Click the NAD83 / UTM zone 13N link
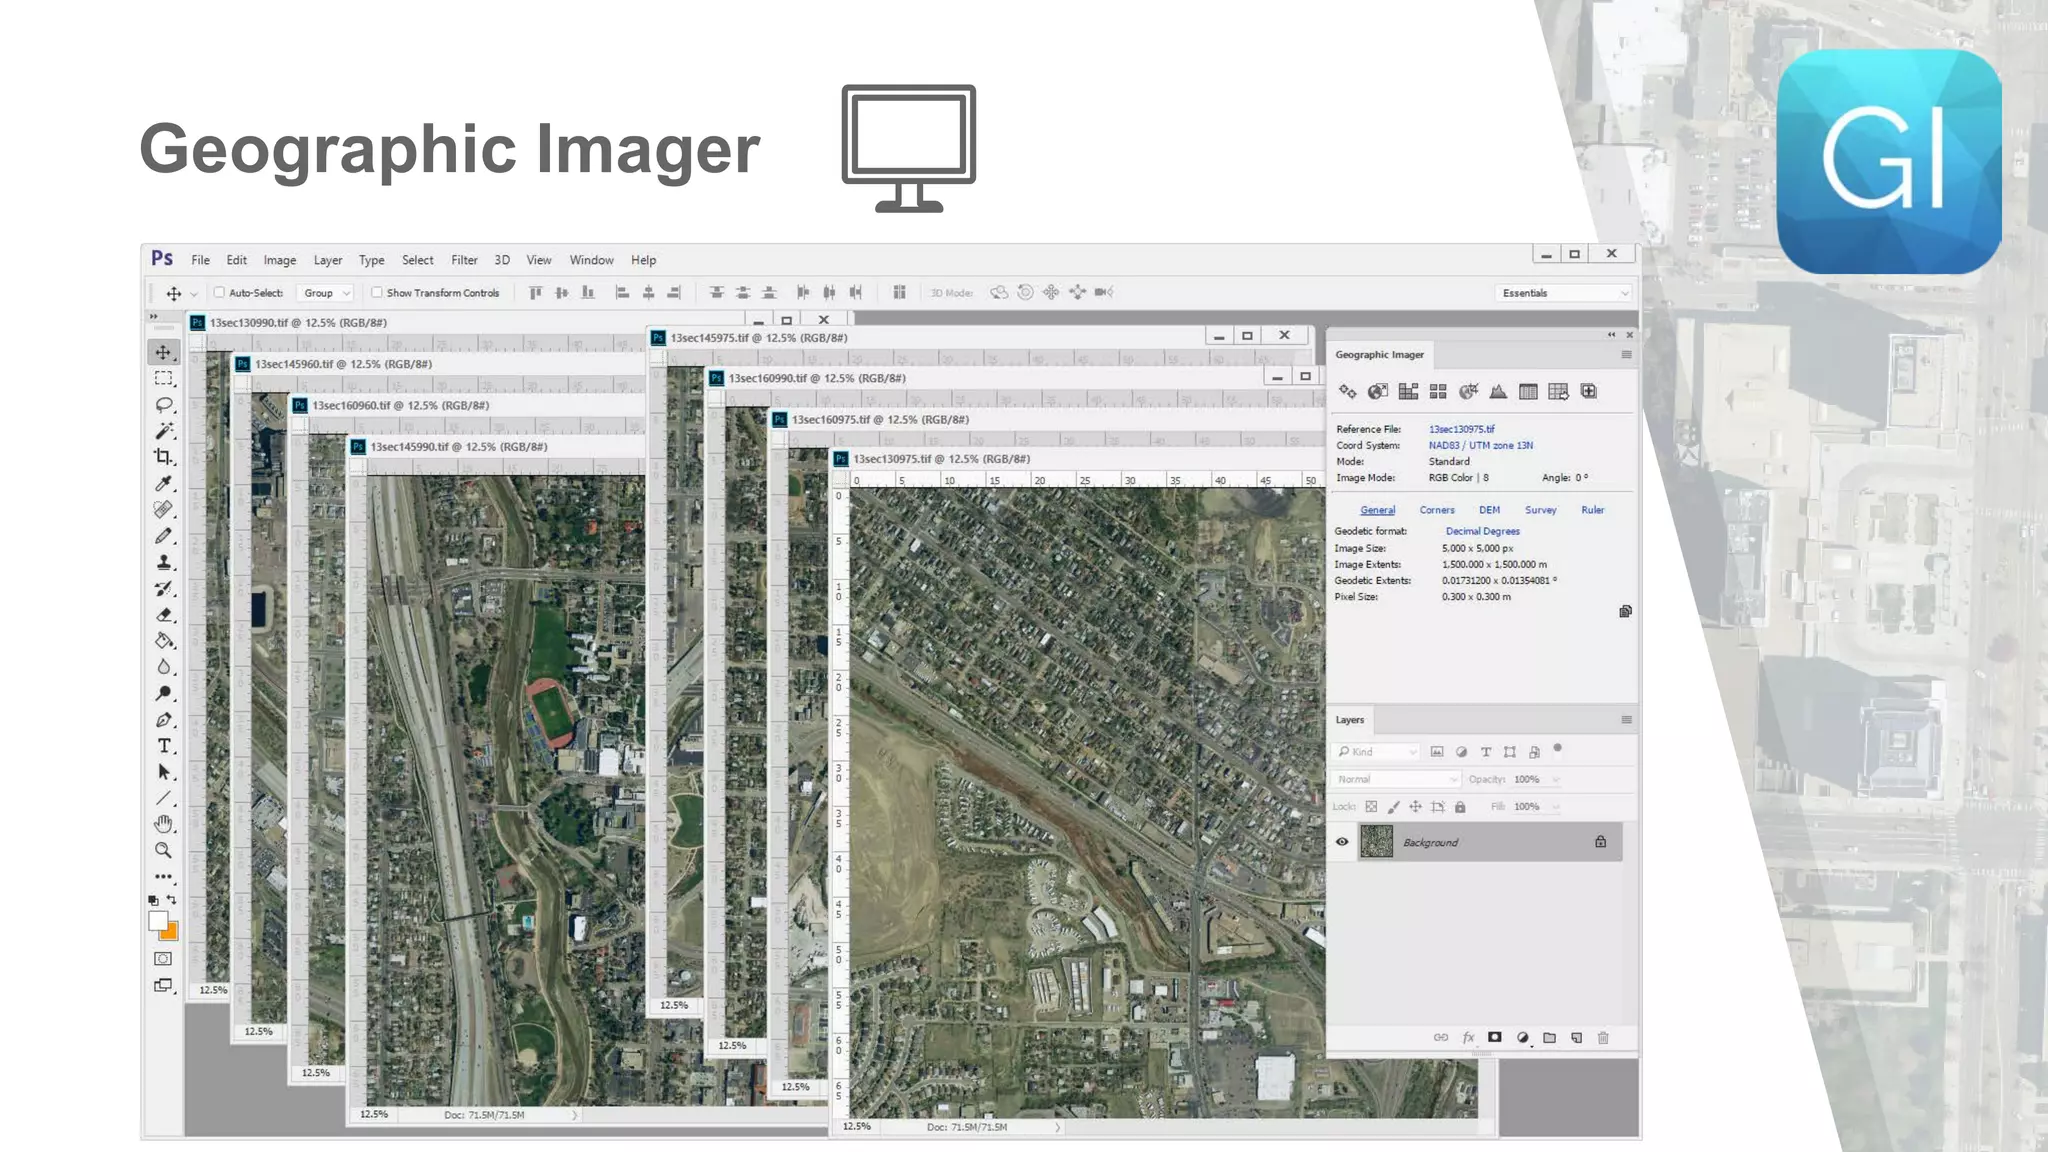 point(1480,446)
